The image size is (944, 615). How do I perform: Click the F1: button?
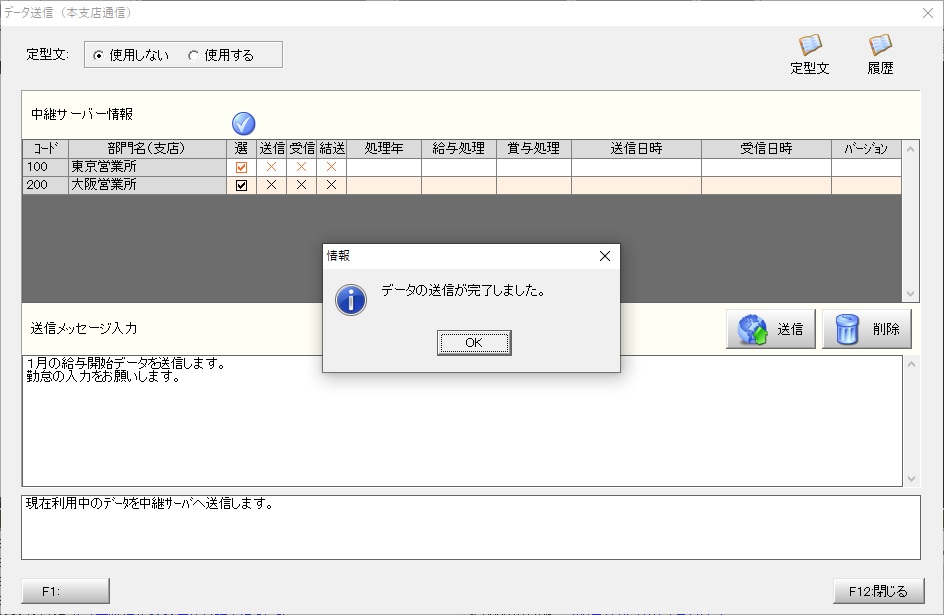click(66, 591)
